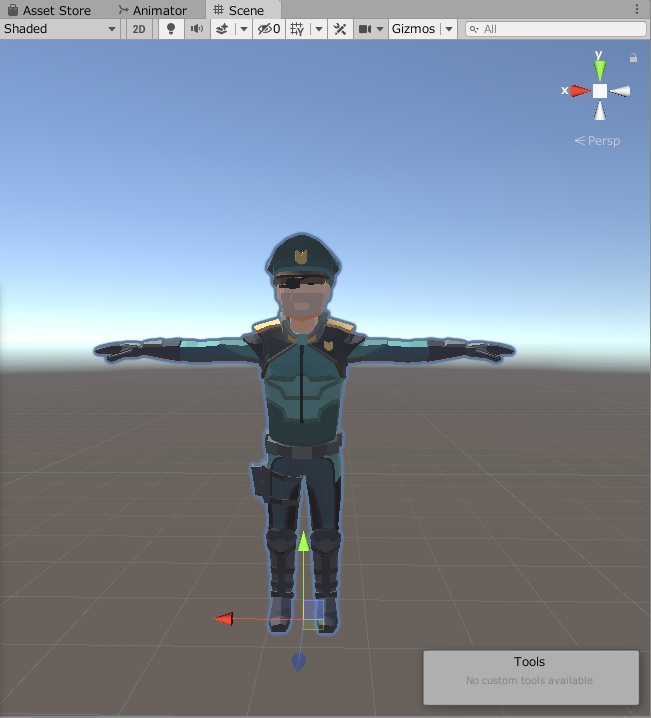The image size is (651, 718).
Task: Click the center cube of orientation gizmo
Action: tap(600, 91)
